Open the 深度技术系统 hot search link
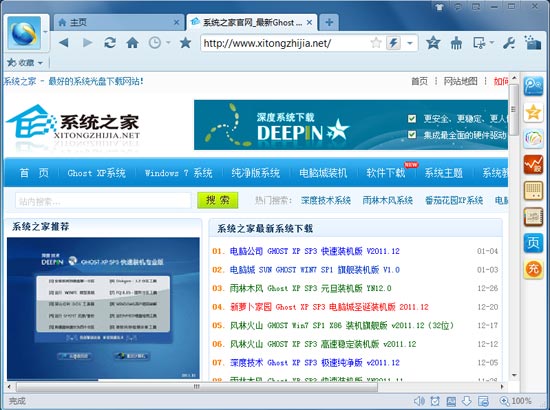Image resolution: width=550 pixels, height=410 pixels. (326, 200)
